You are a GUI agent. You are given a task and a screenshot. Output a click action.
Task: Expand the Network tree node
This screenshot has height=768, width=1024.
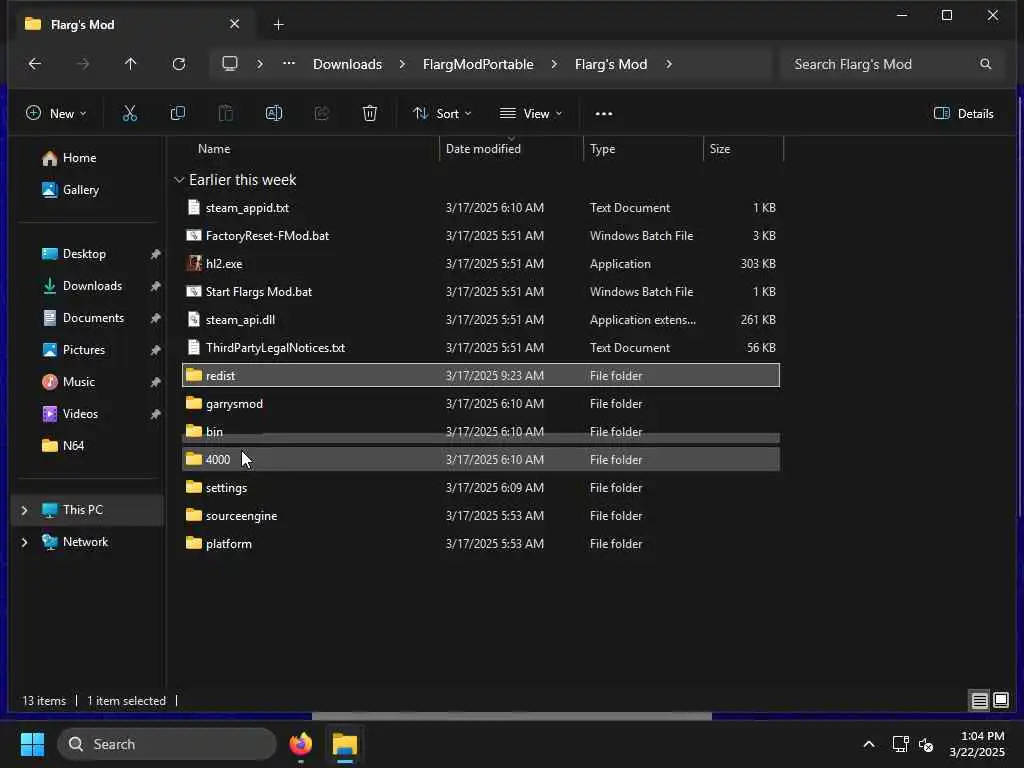click(25, 542)
